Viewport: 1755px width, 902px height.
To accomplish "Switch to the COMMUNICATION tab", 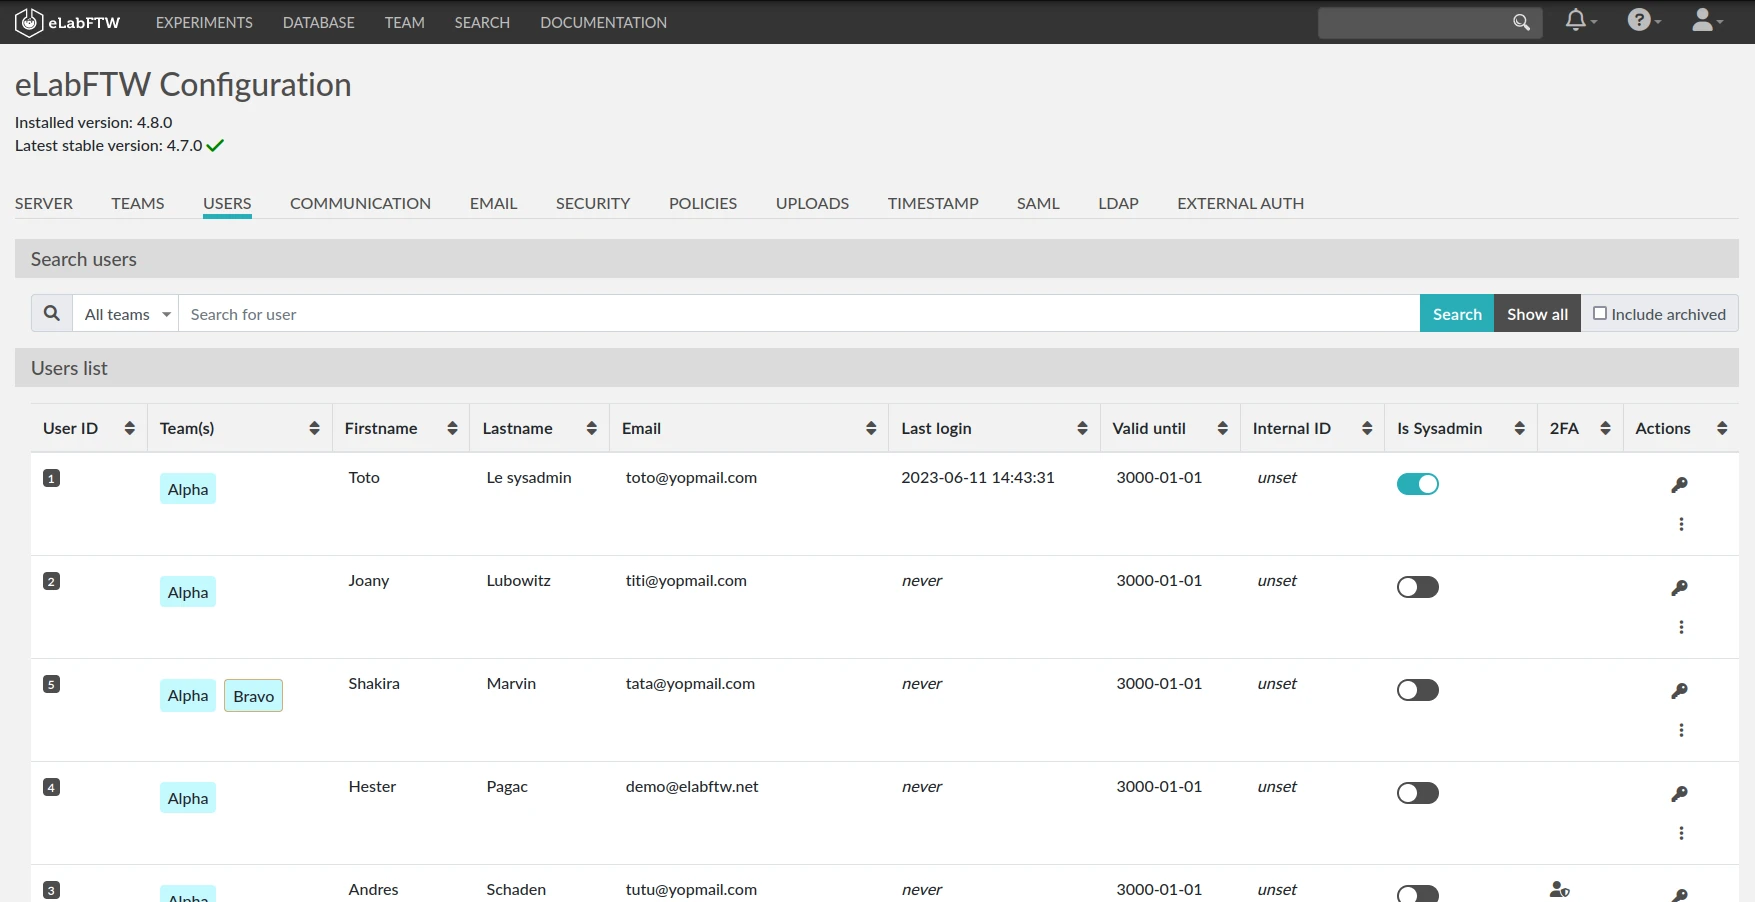I will (360, 203).
